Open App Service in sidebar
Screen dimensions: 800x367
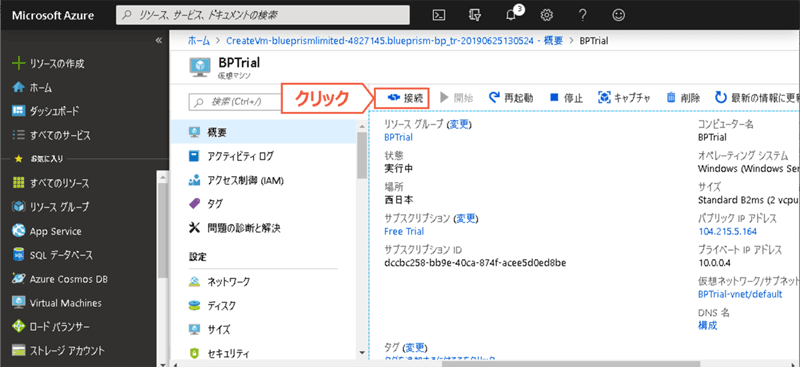coord(46,231)
